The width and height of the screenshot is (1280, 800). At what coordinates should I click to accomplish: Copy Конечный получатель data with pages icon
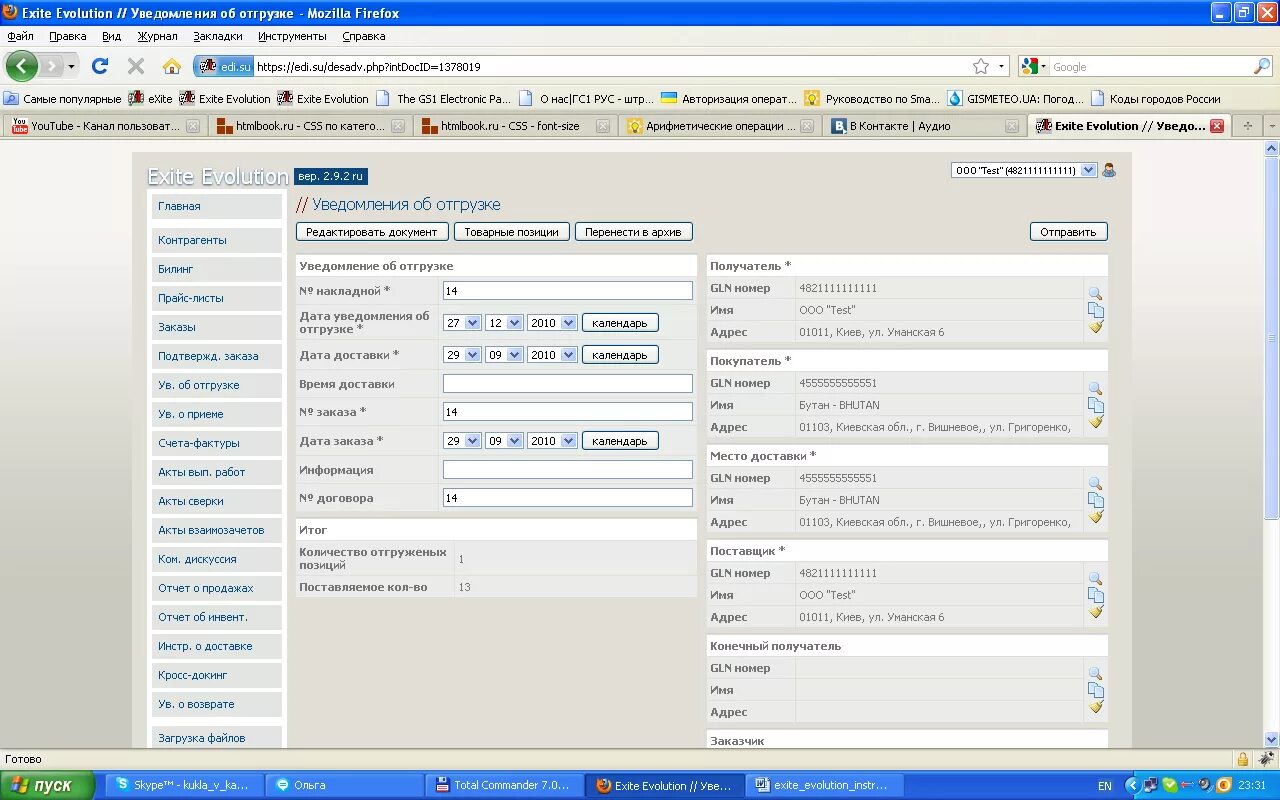[1095, 690]
